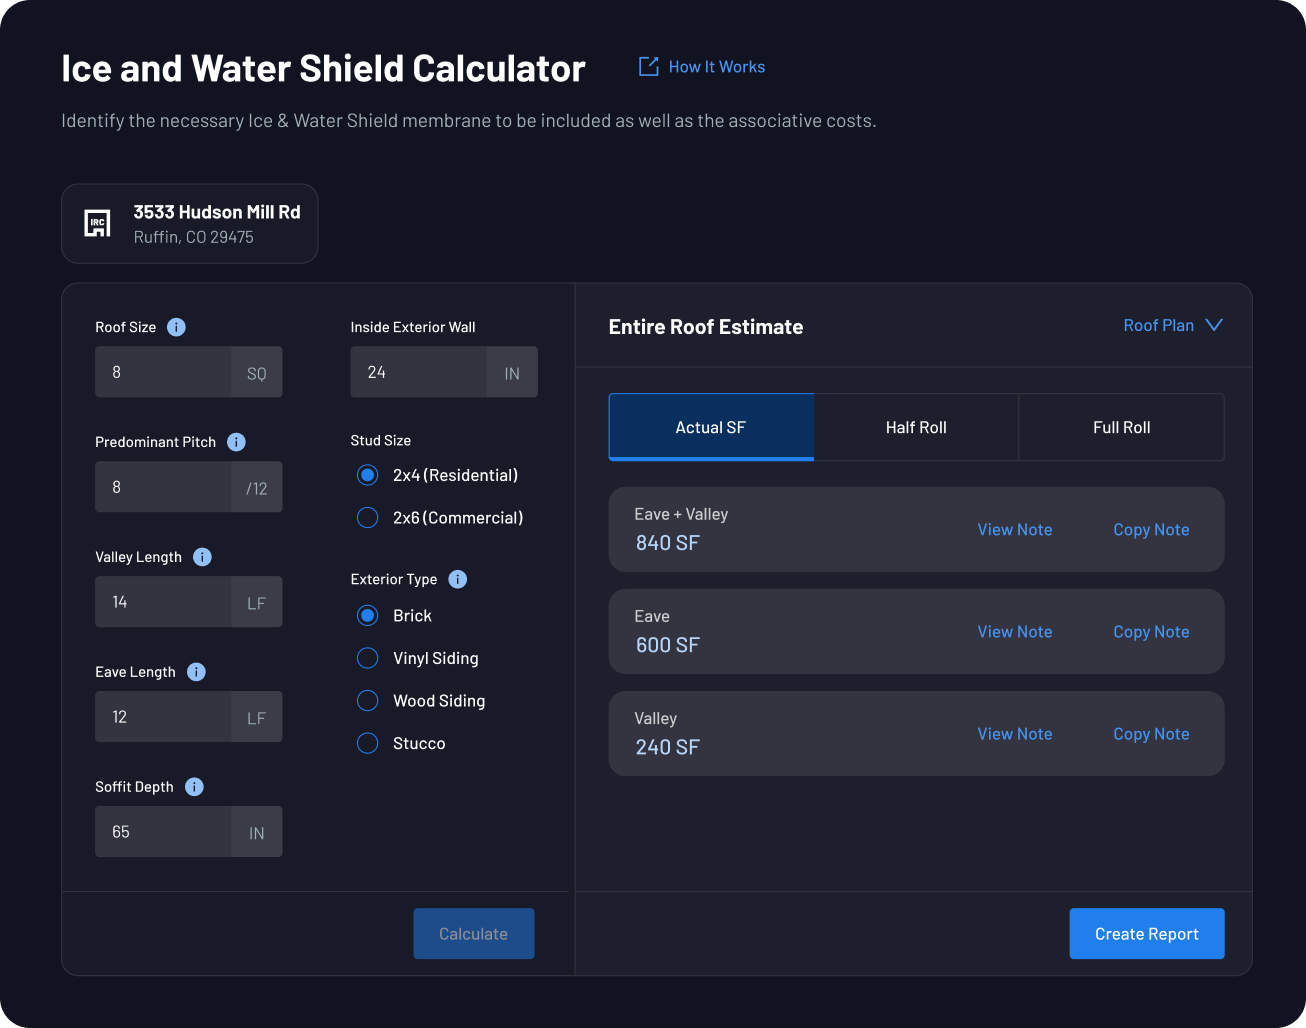Viewport: 1306px width, 1028px height.
Task: Select the 2x6 (Commercial) stud size
Action: [x=368, y=518]
